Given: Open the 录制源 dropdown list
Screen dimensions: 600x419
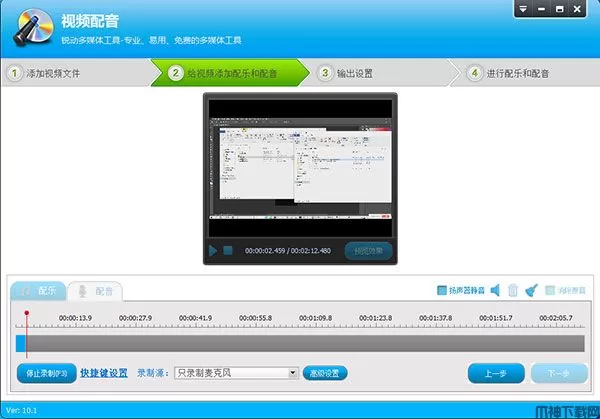Looking at the screenshot, I should [293, 373].
